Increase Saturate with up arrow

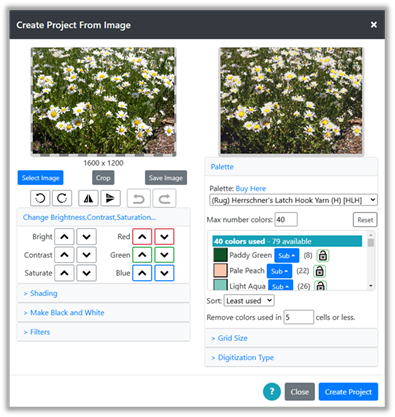click(64, 273)
